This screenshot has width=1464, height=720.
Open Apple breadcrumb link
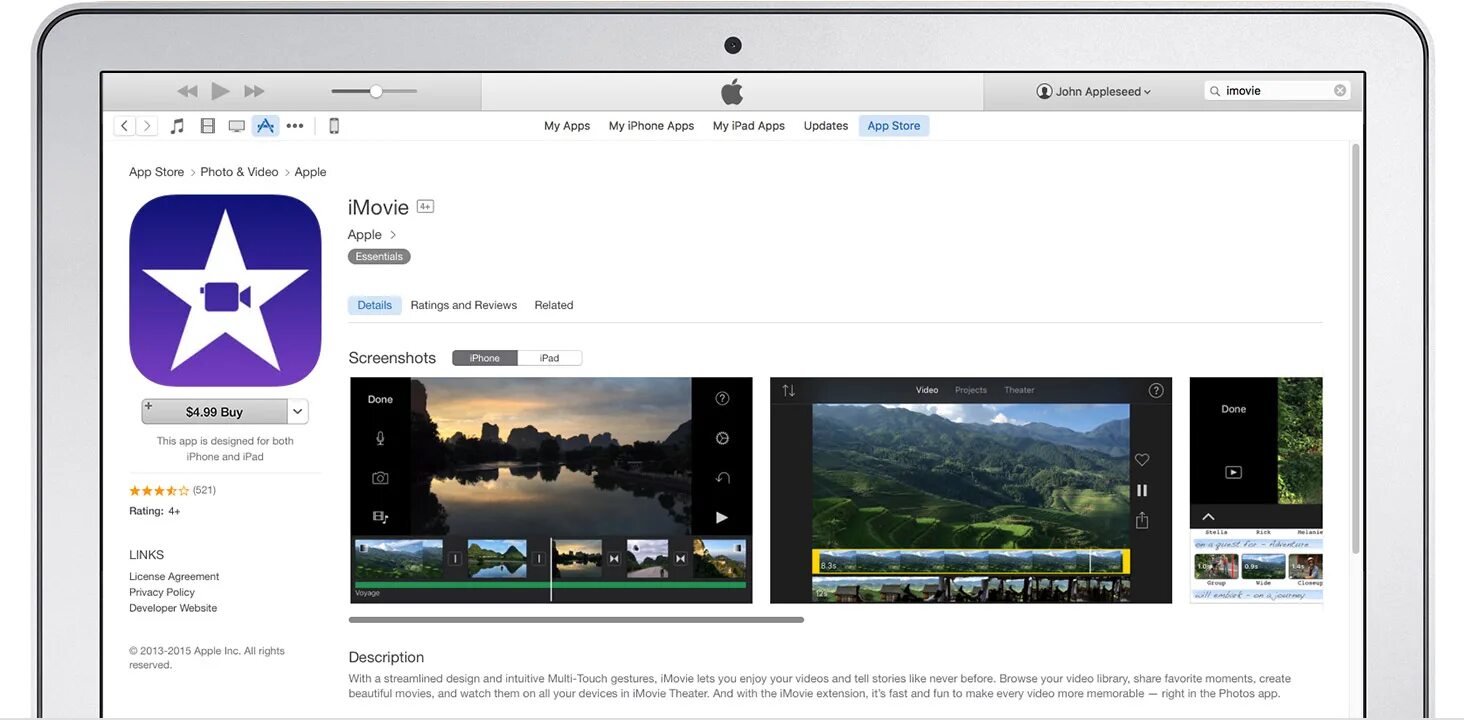tap(310, 172)
